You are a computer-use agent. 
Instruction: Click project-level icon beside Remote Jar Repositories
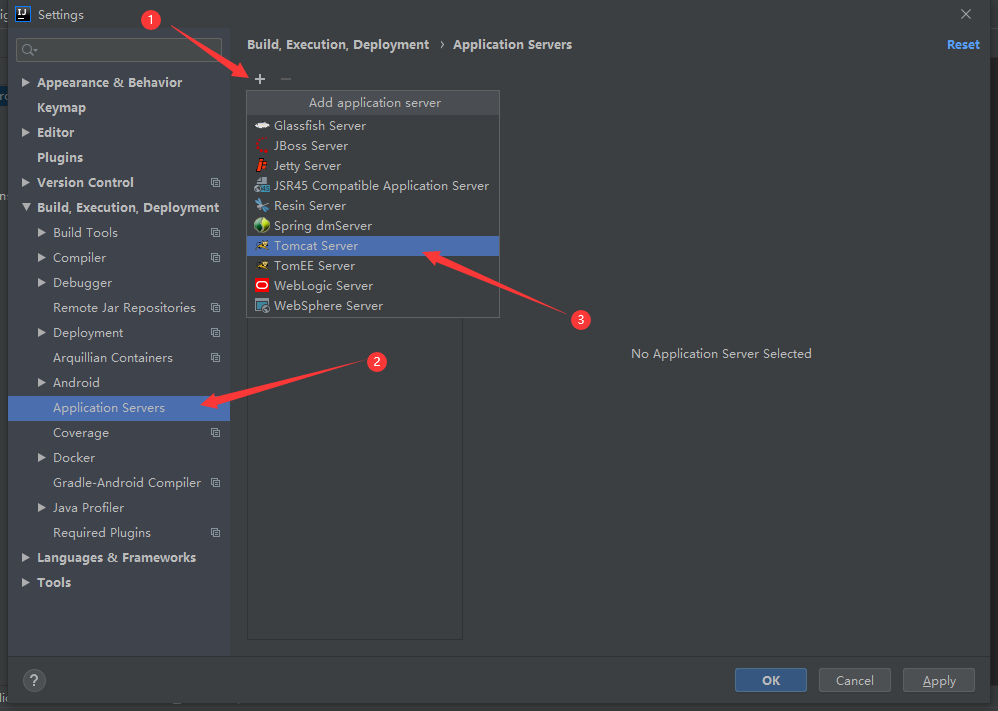point(216,308)
